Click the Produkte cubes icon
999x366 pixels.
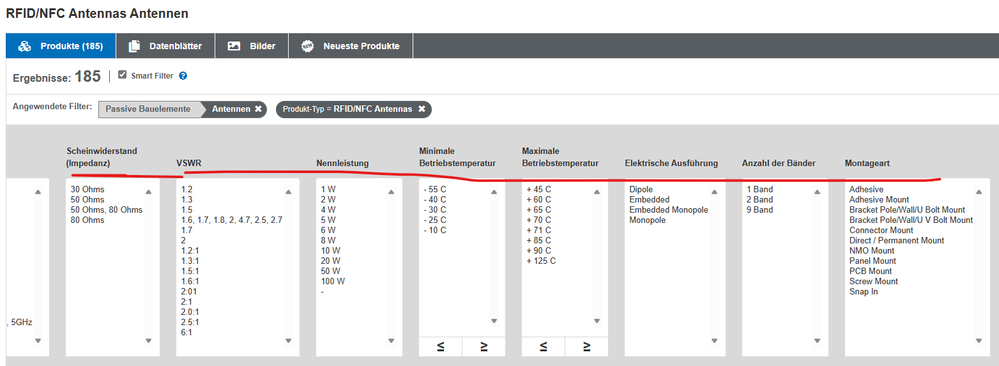click(25, 47)
